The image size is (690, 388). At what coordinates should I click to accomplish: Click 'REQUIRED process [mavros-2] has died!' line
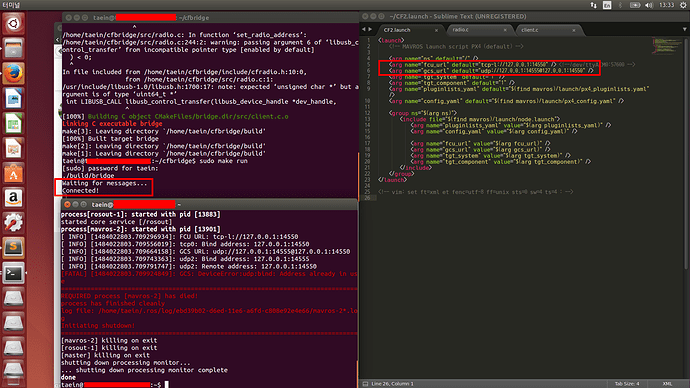coord(129,296)
